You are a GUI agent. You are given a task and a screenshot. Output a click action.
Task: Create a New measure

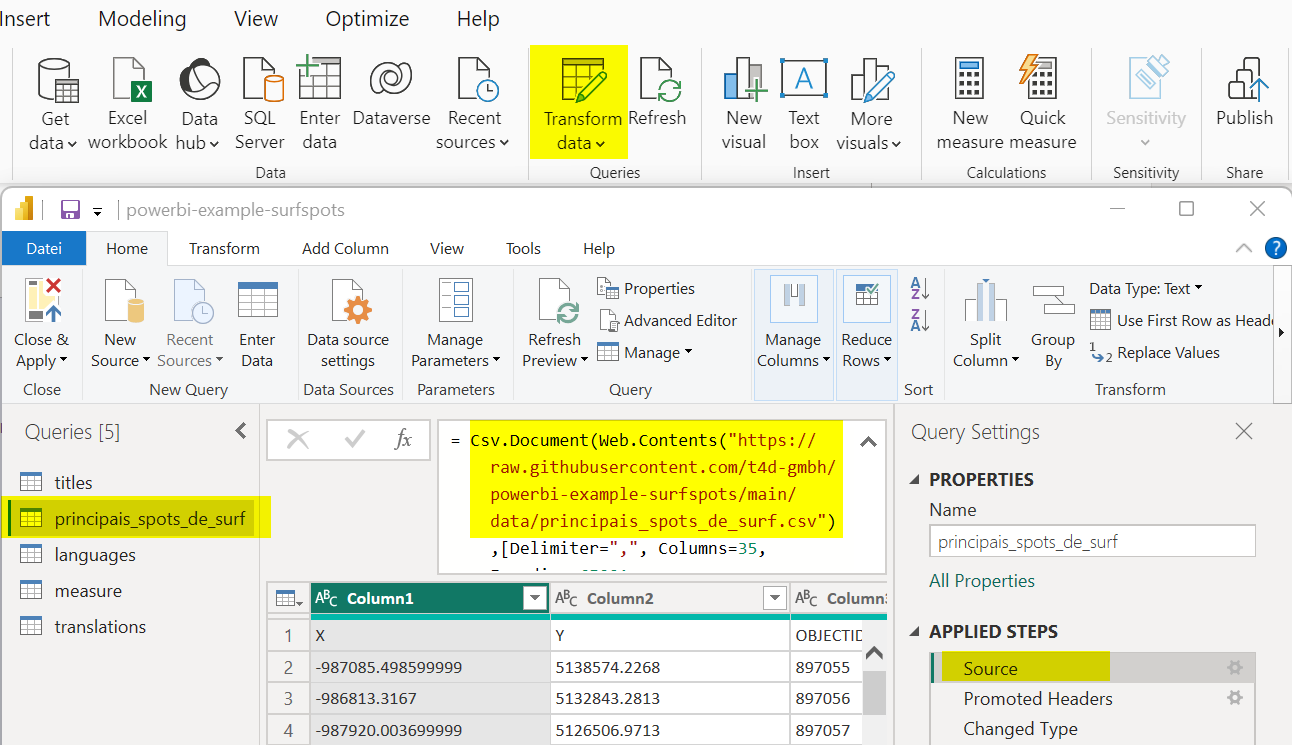point(970,105)
